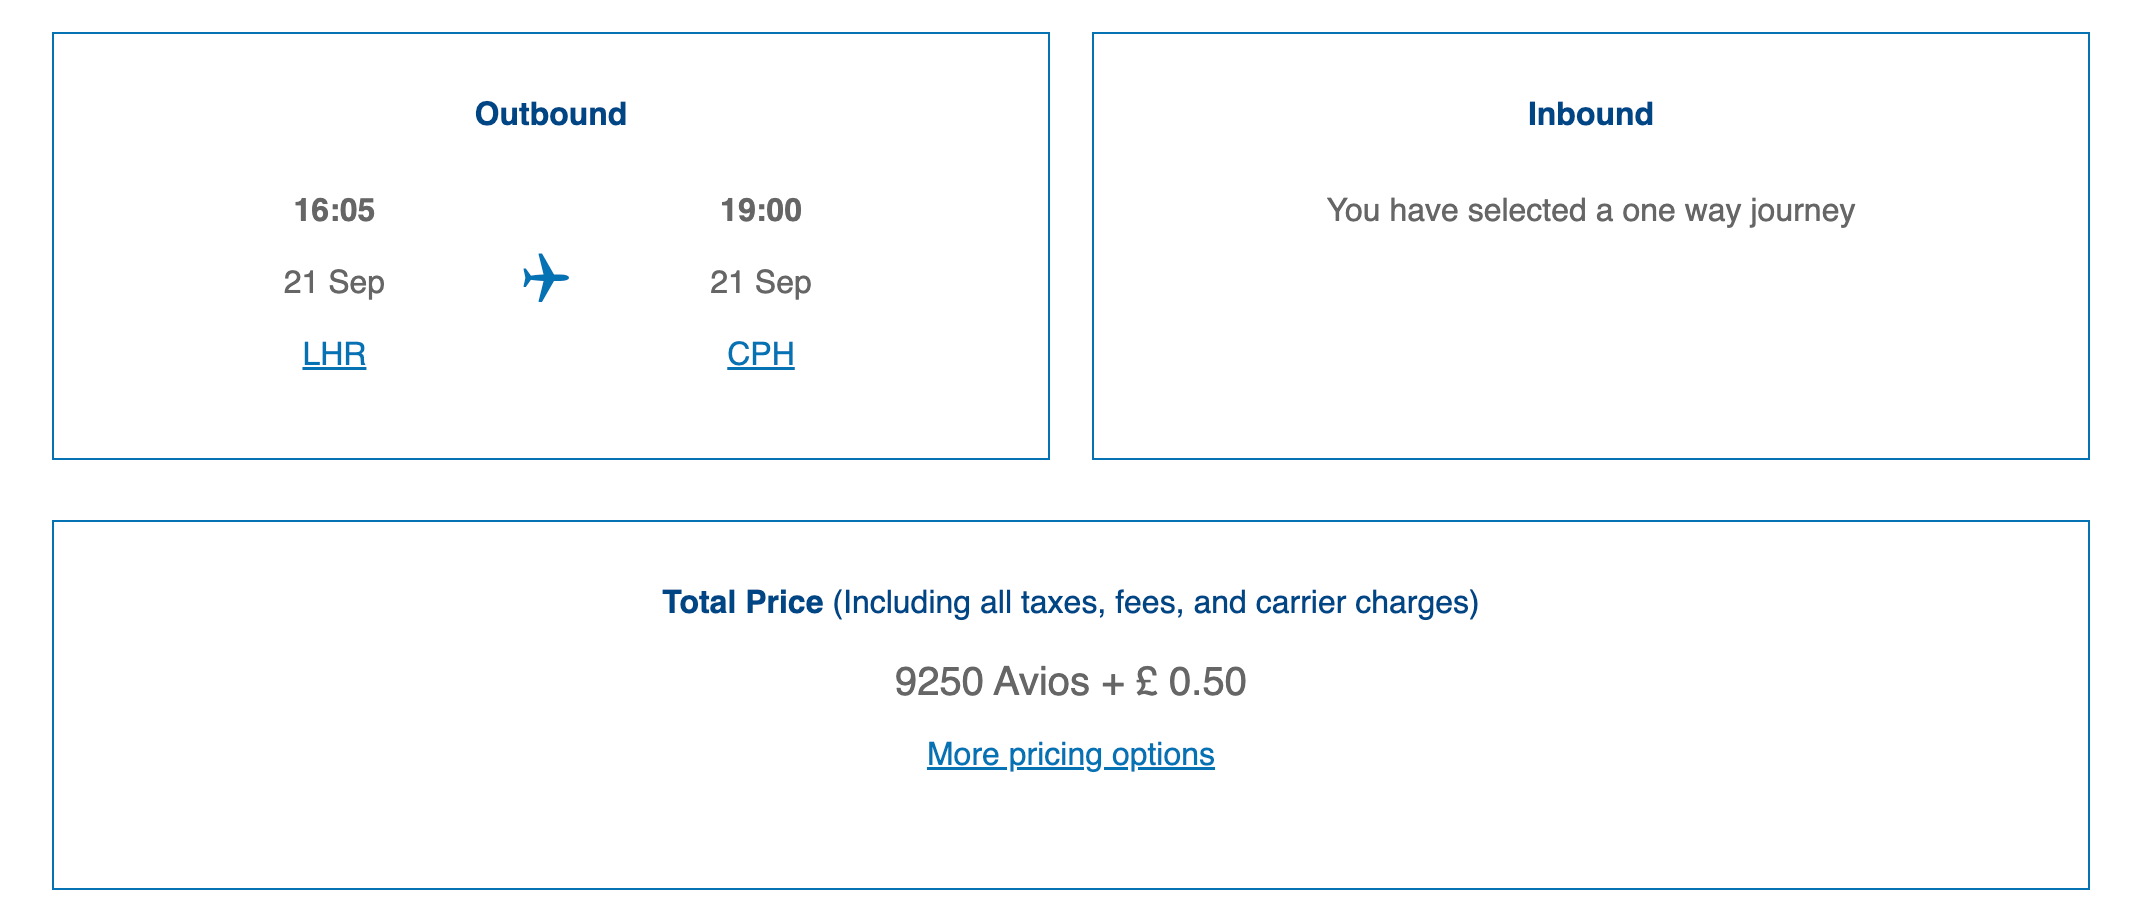Click the Outbound heading
Screen dimensions: 2150x914
[x=550, y=114]
